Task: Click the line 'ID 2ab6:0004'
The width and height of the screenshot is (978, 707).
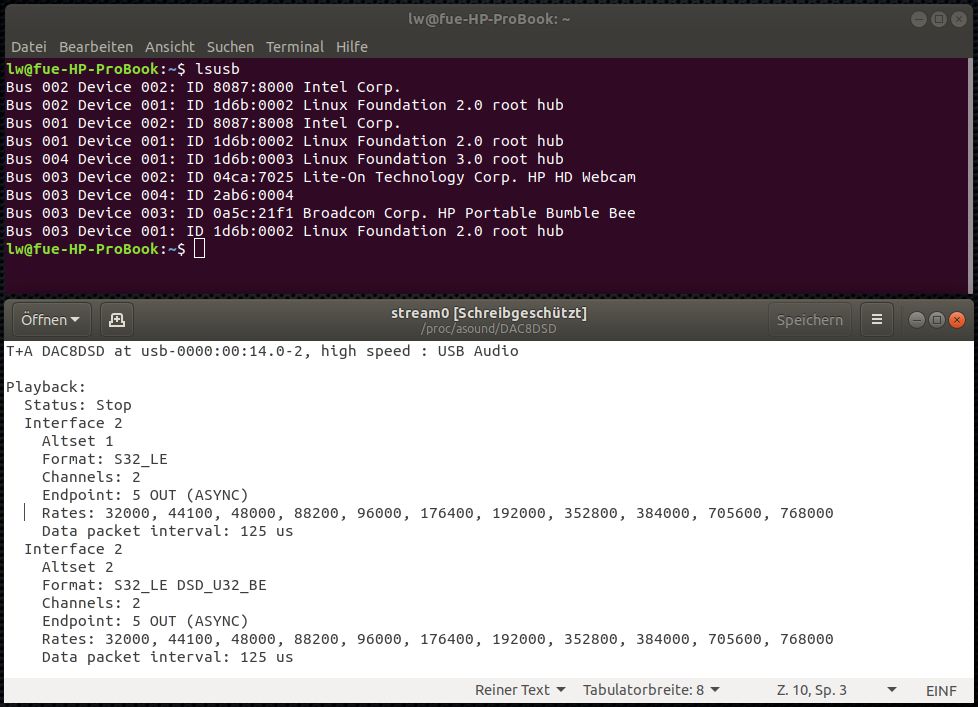Action: (x=240, y=195)
